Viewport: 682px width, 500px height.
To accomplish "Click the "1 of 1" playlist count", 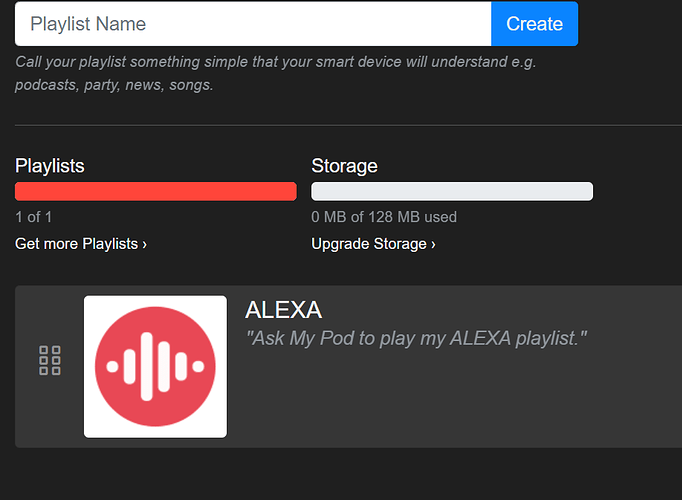I will 33,217.
